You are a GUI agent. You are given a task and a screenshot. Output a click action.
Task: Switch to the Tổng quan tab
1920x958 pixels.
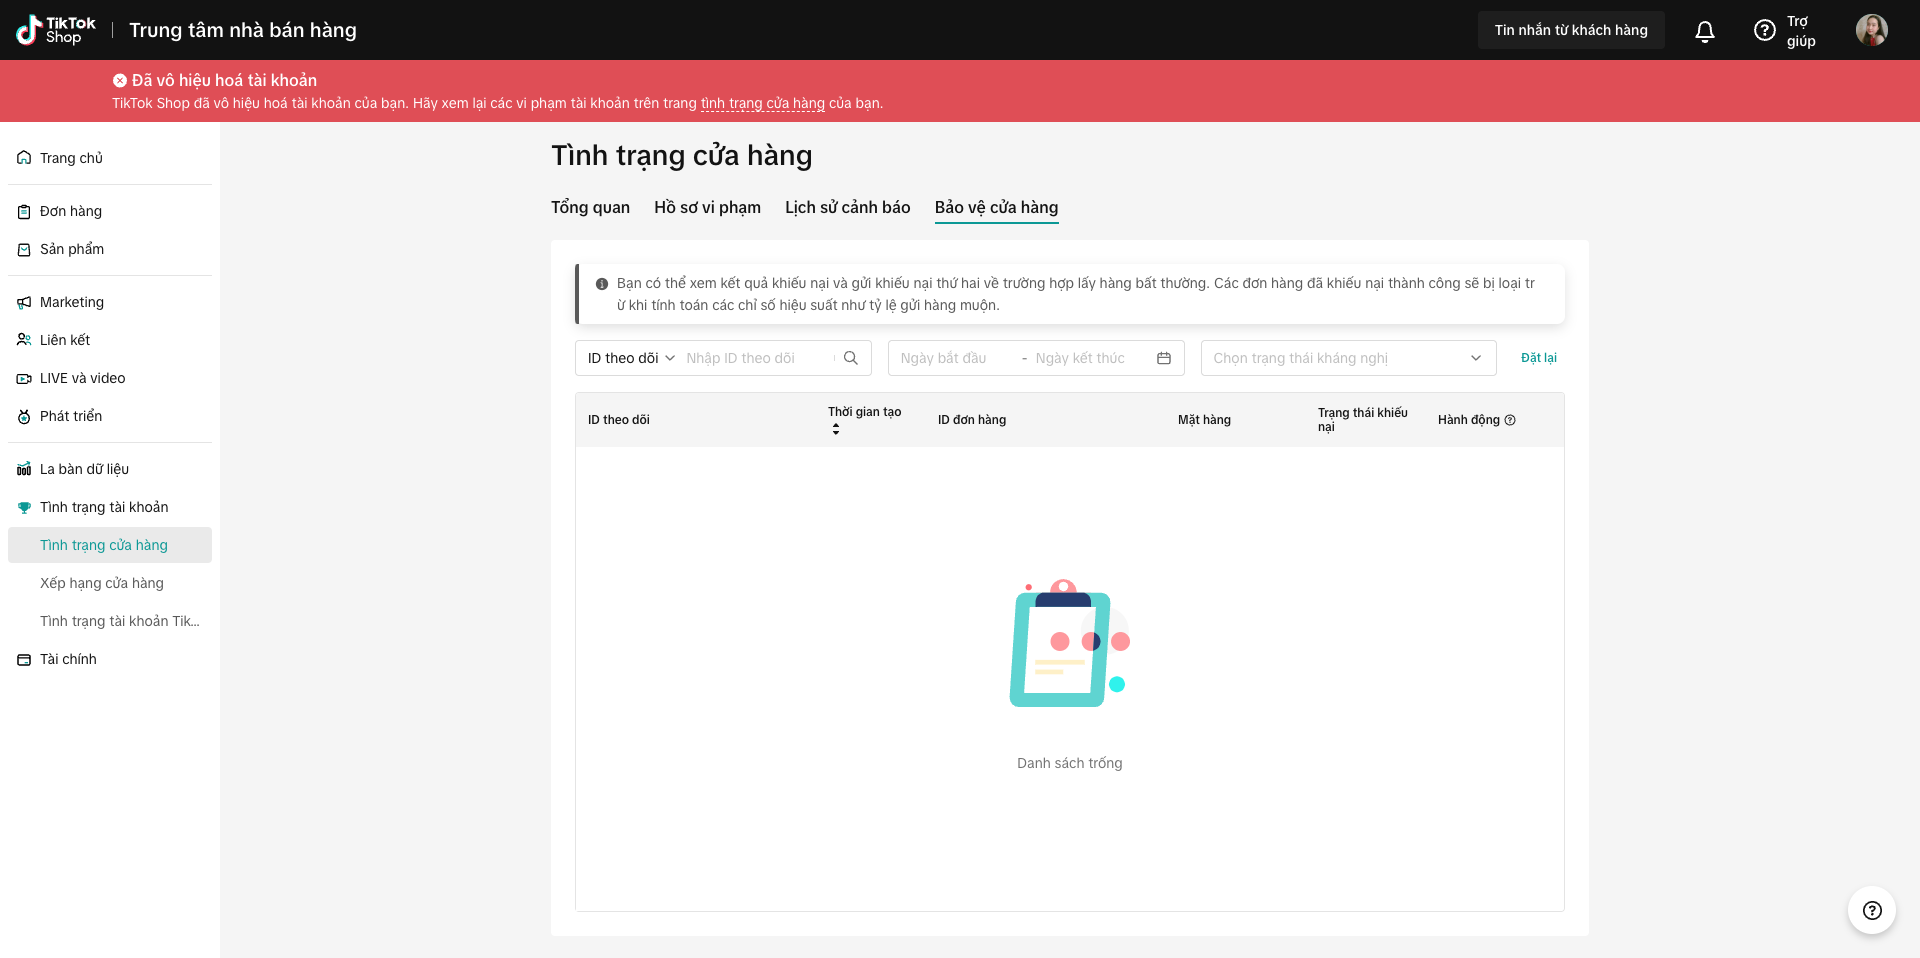tap(590, 207)
